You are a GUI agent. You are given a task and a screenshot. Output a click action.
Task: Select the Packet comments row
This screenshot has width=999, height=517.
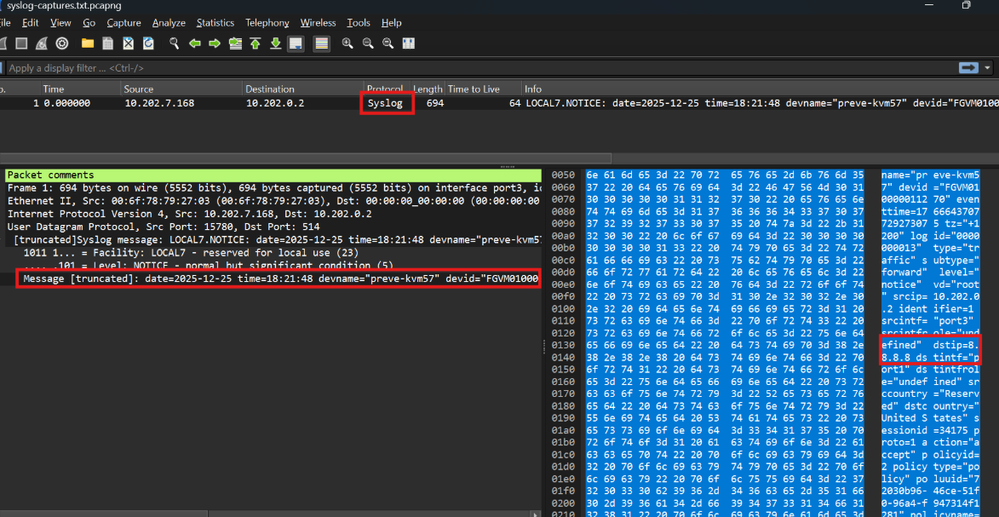pyautogui.click(x=273, y=175)
